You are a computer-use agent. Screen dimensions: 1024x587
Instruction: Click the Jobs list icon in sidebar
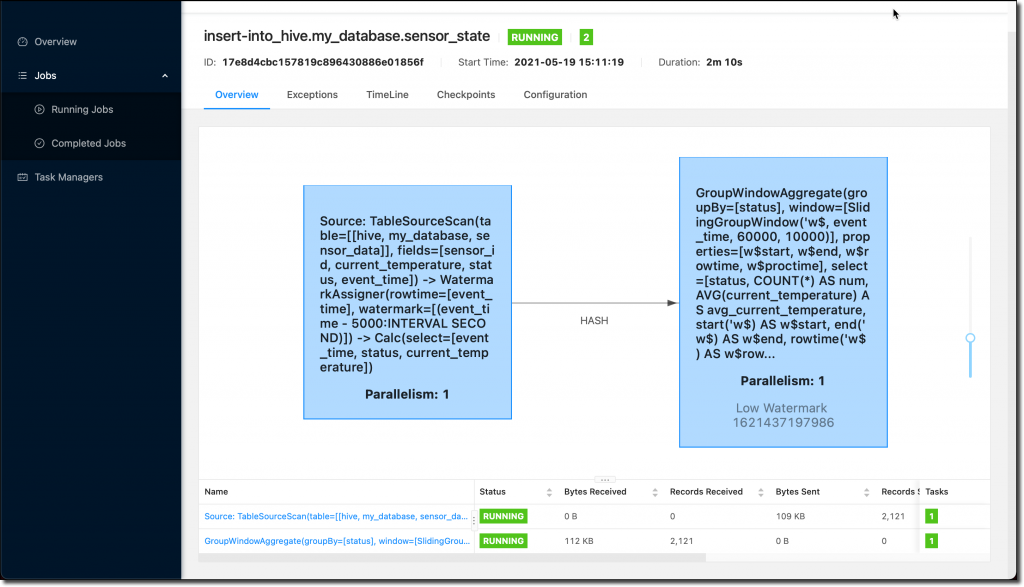(x=22, y=75)
